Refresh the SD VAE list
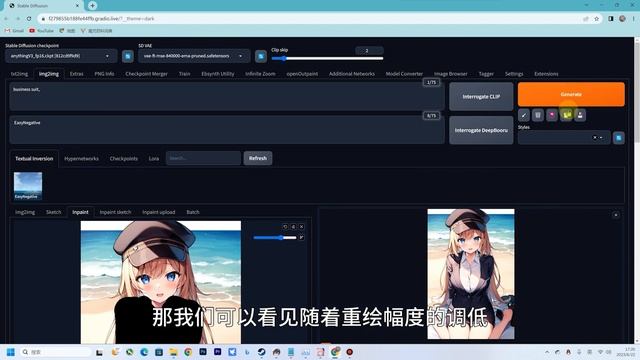640x360 pixels. pos(260,56)
